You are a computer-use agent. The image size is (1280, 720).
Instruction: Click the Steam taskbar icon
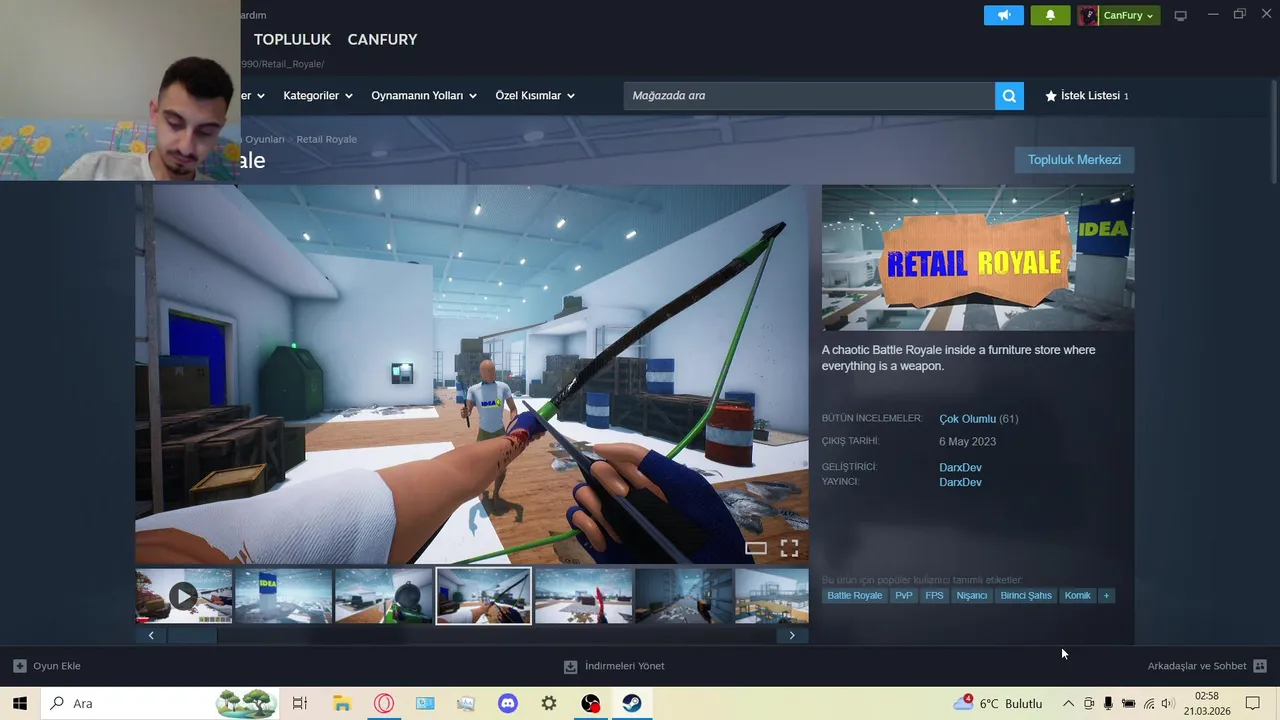pyautogui.click(x=632, y=703)
